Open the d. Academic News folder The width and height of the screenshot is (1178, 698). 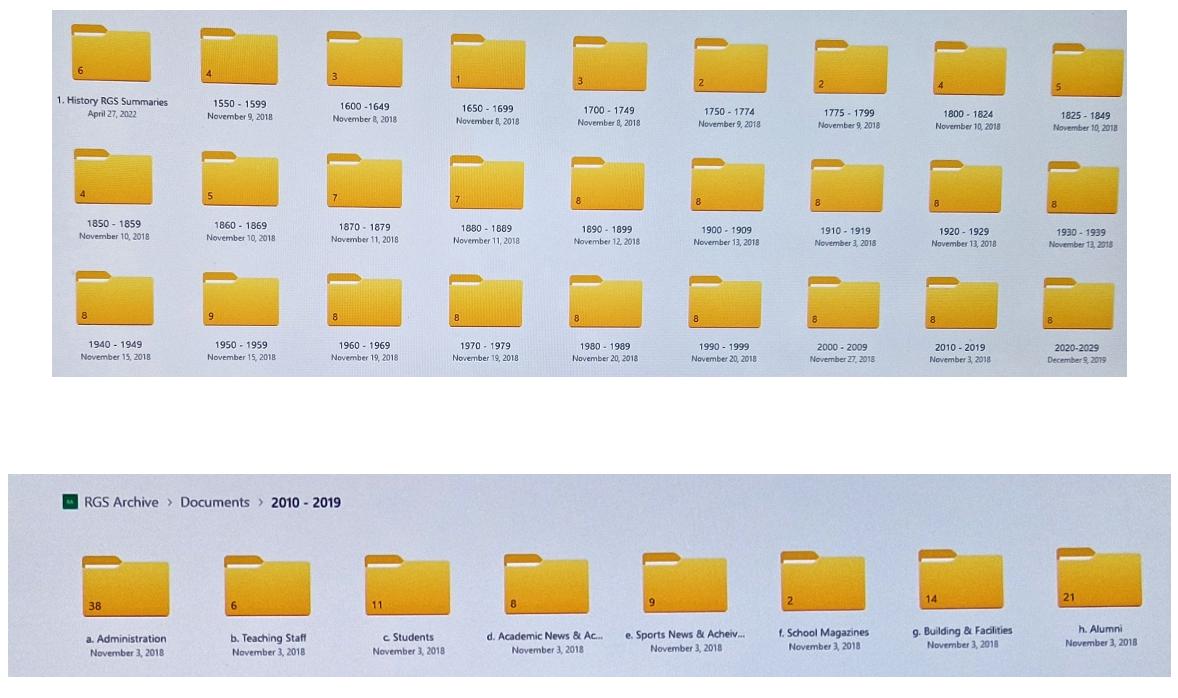point(546,585)
